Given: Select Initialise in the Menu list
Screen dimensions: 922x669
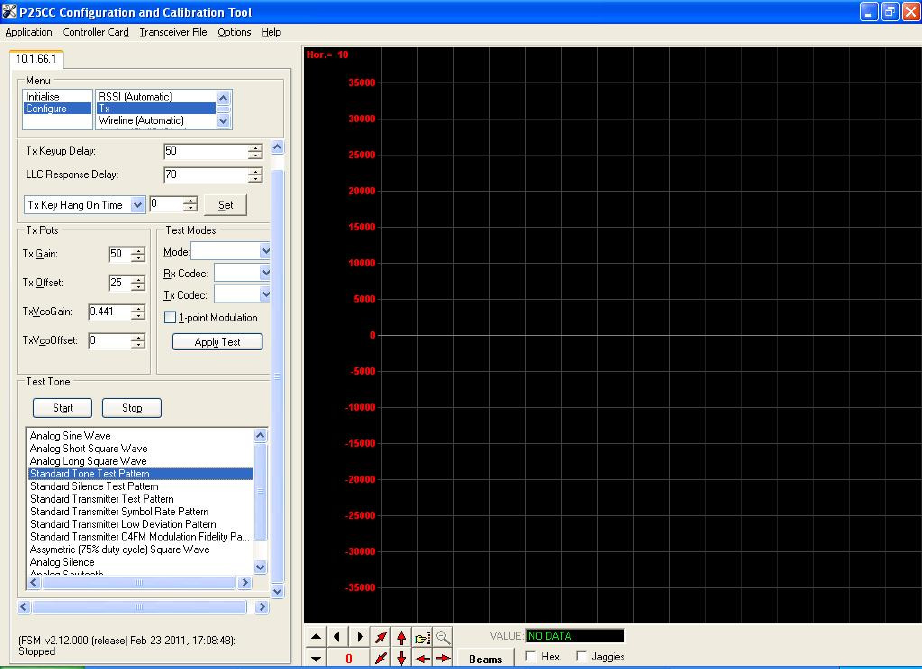Looking at the screenshot, I should 57,96.
